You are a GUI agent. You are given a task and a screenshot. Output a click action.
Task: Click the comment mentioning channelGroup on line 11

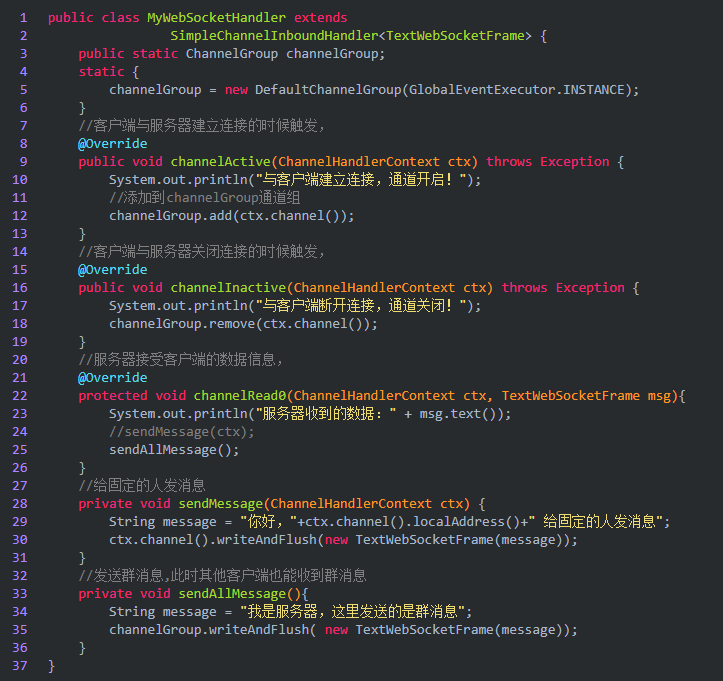pyautogui.click(x=205, y=198)
